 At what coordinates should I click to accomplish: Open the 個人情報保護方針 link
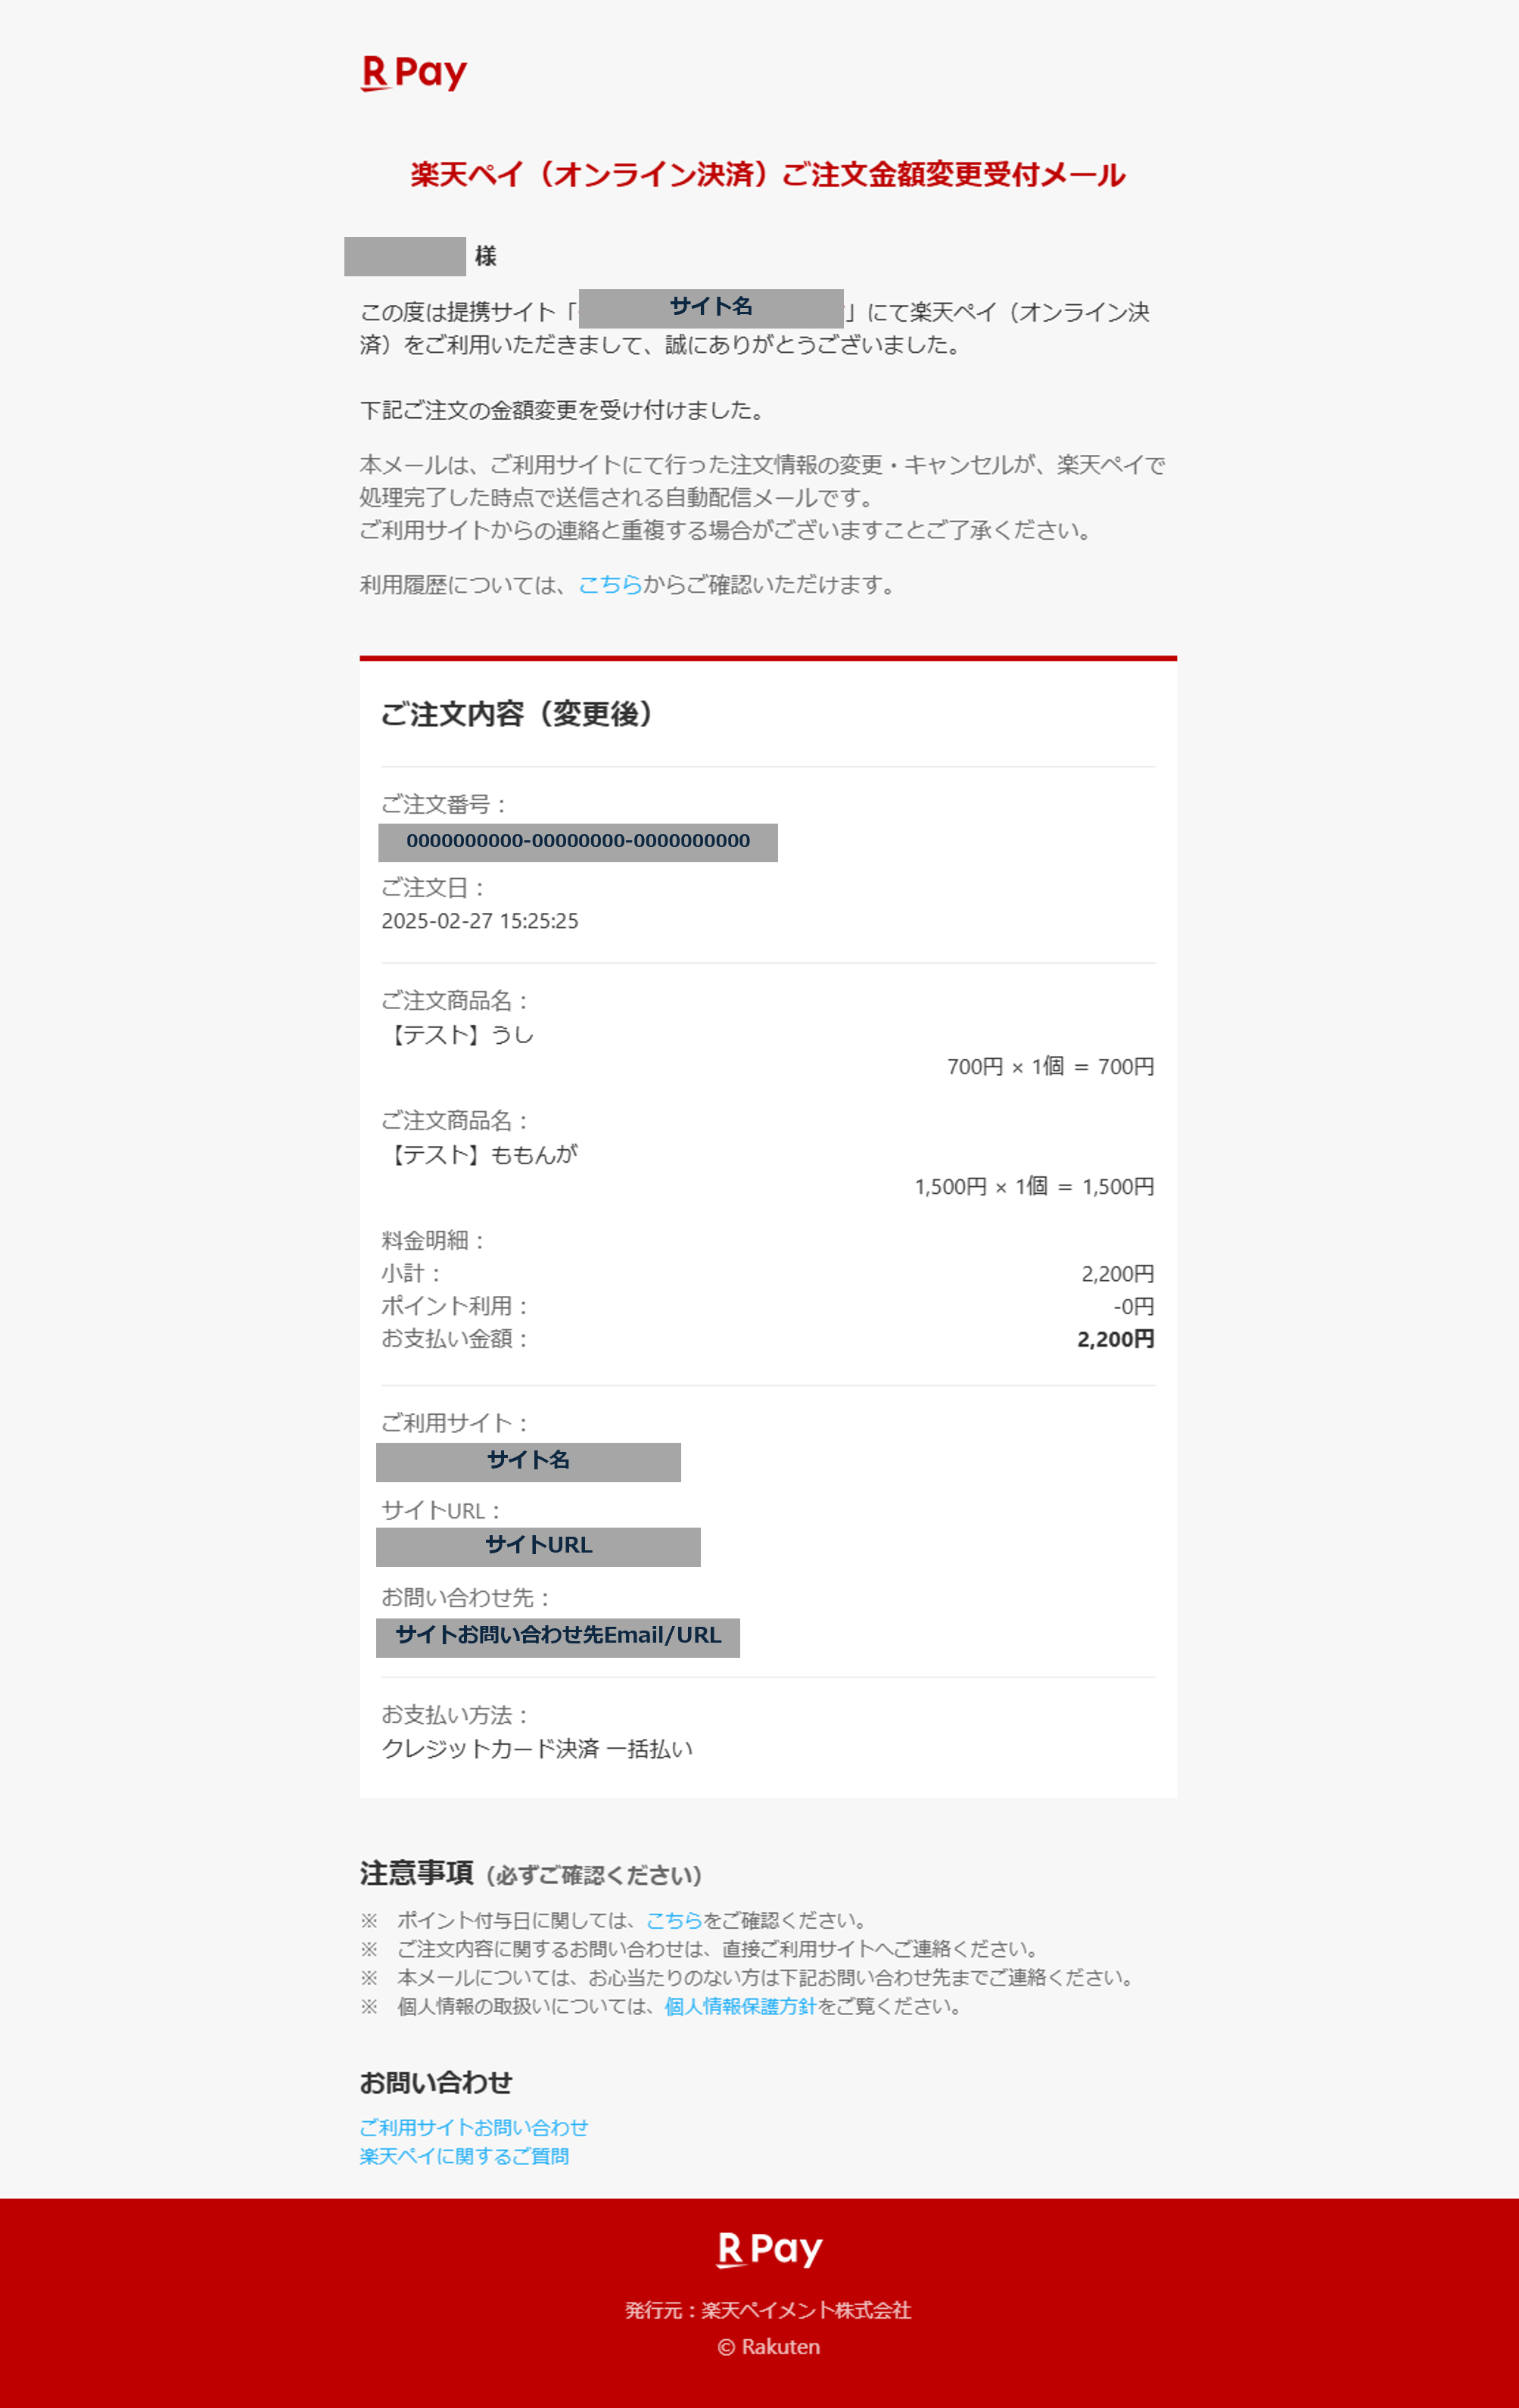pyautogui.click(x=740, y=2006)
